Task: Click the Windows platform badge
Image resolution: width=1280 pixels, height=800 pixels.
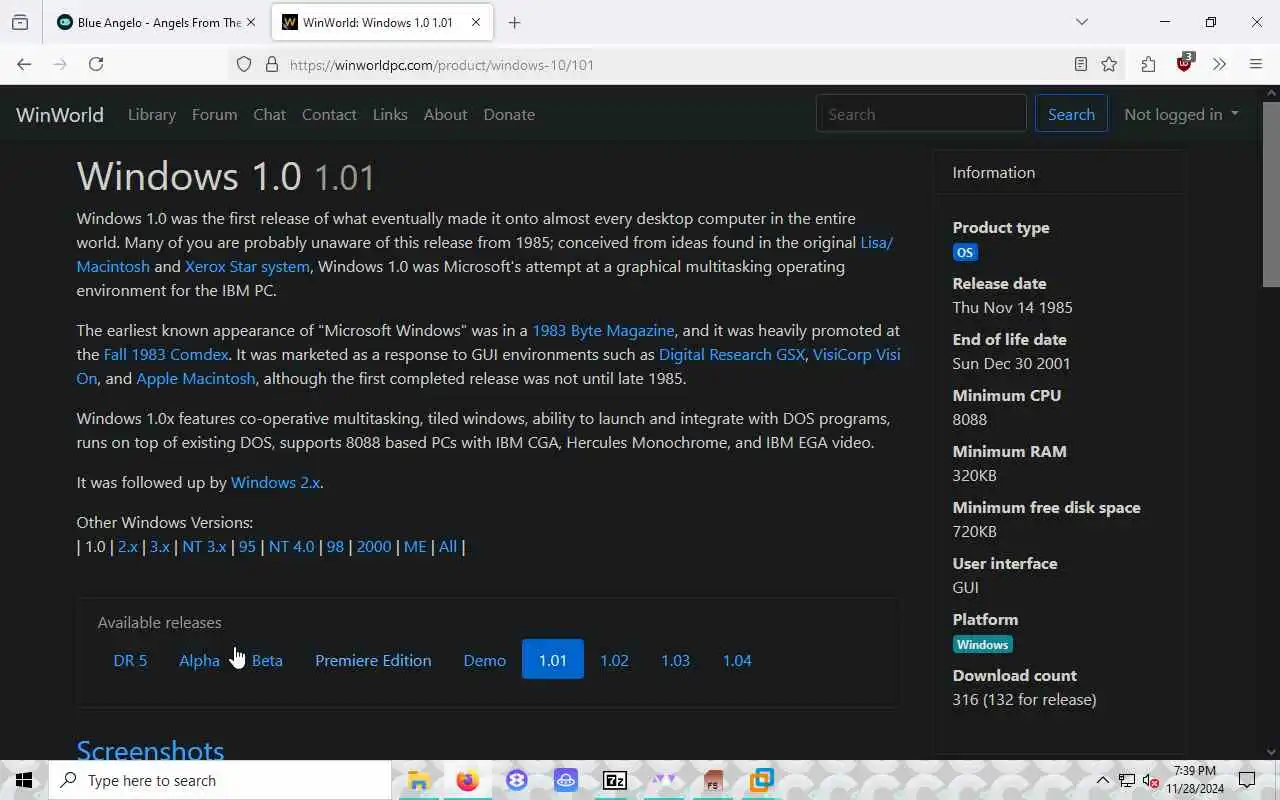Action: pyautogui.click(x=983, y=644)
